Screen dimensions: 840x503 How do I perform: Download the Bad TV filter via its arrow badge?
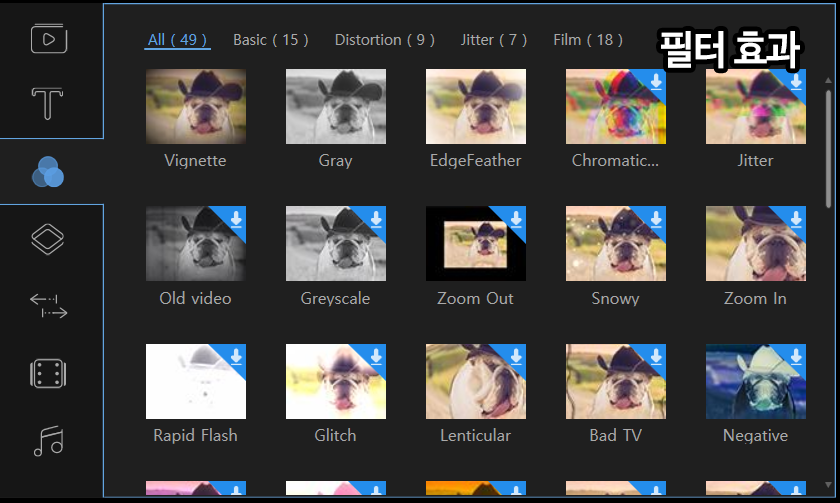(x=656, y=356)
